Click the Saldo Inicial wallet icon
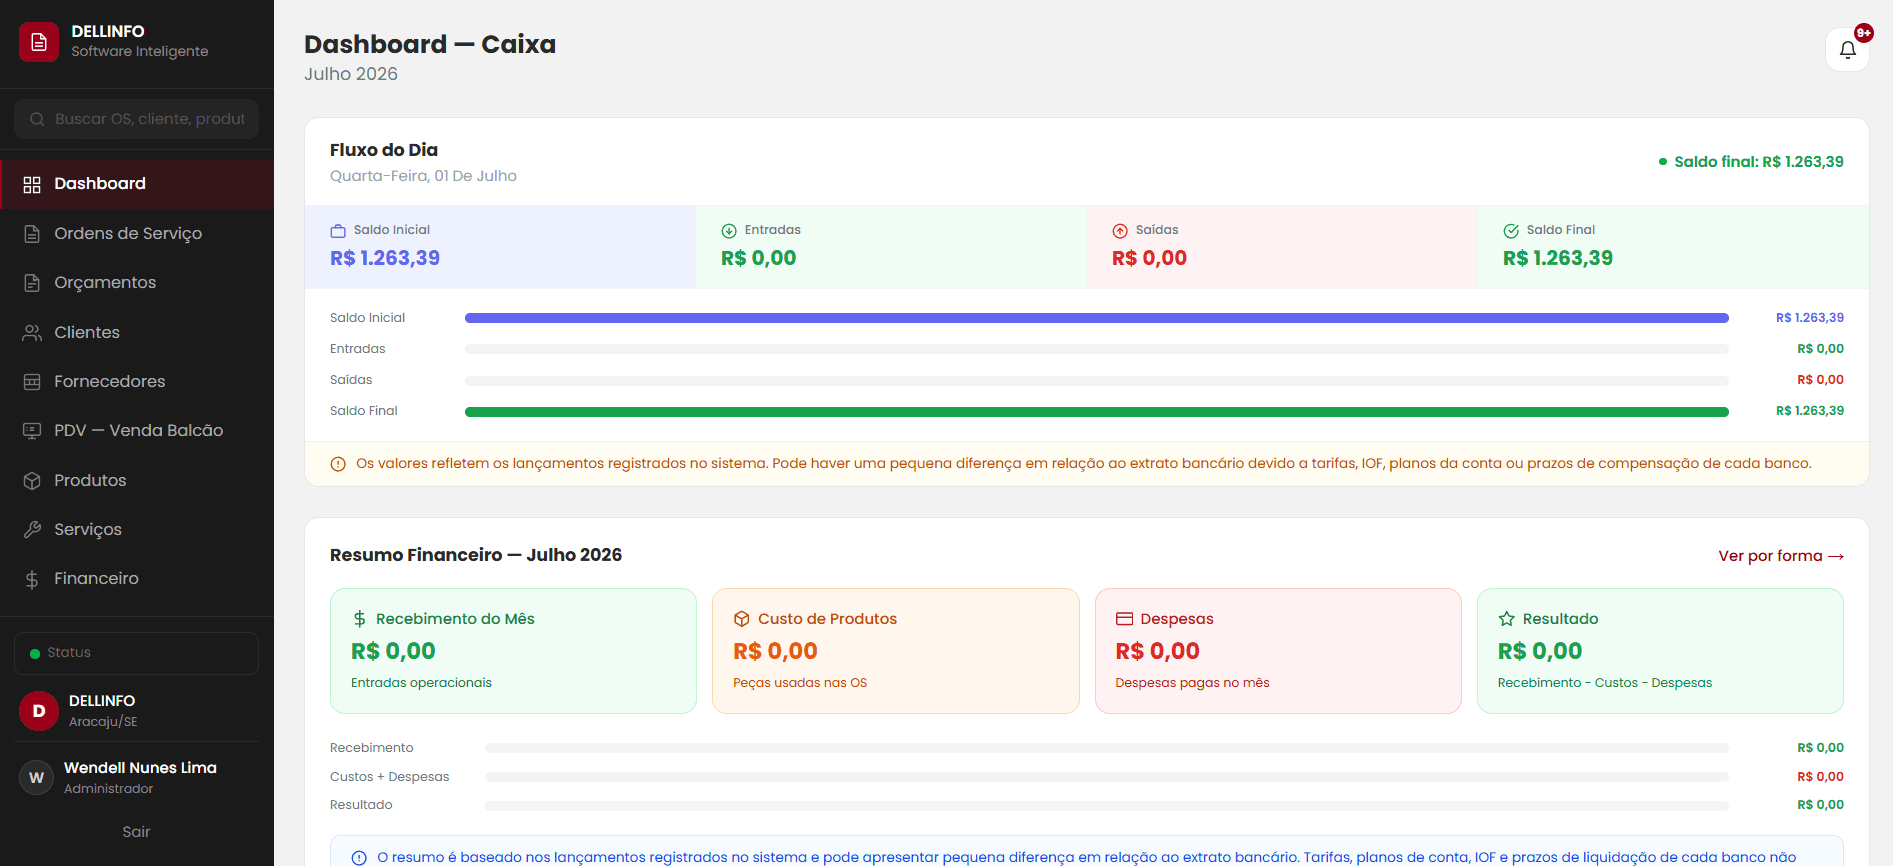1893x866 pixels. pyautogui.click(x=338, y=230)
